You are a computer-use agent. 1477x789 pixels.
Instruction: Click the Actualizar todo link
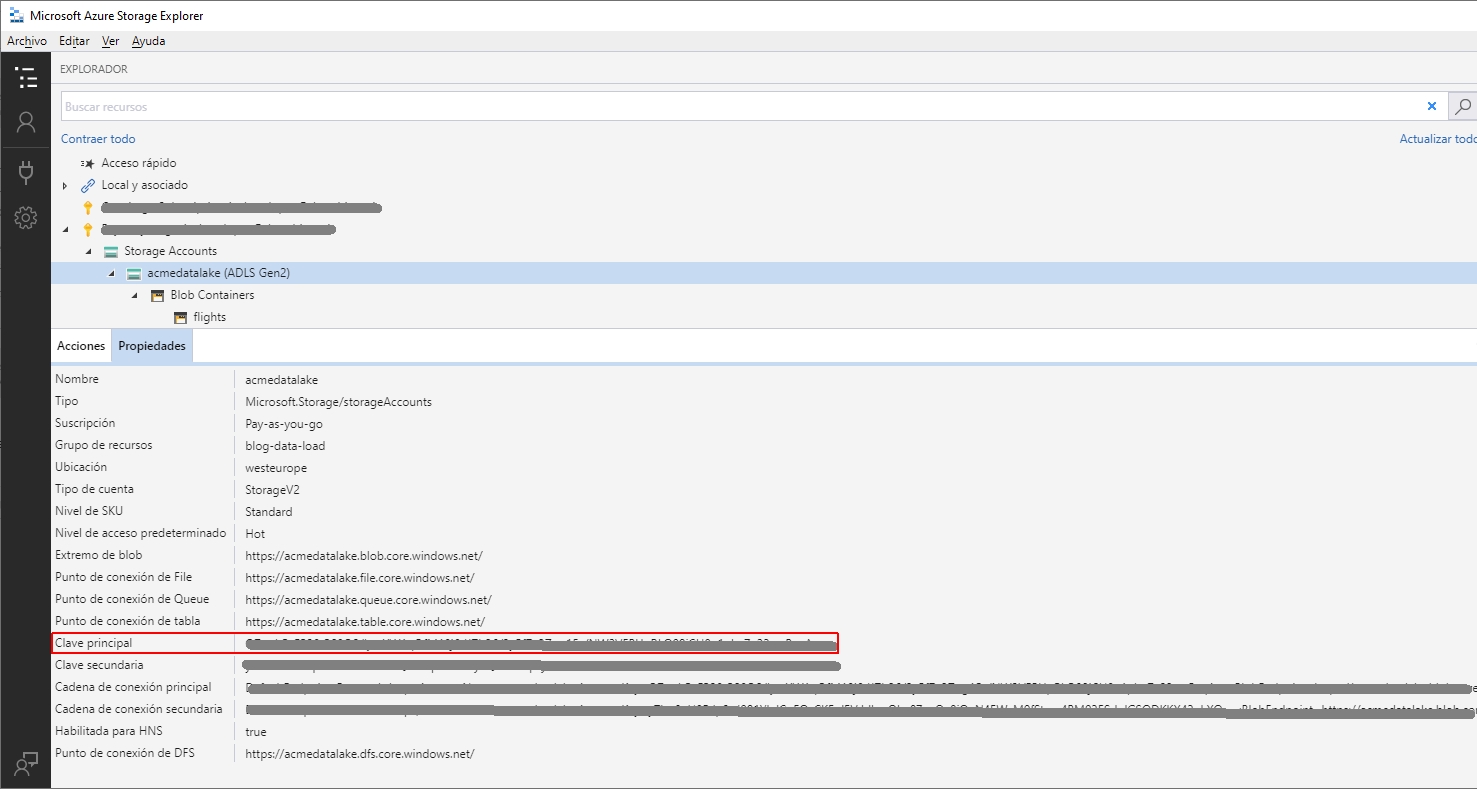pyautogui.click(x=1437, y=138)
